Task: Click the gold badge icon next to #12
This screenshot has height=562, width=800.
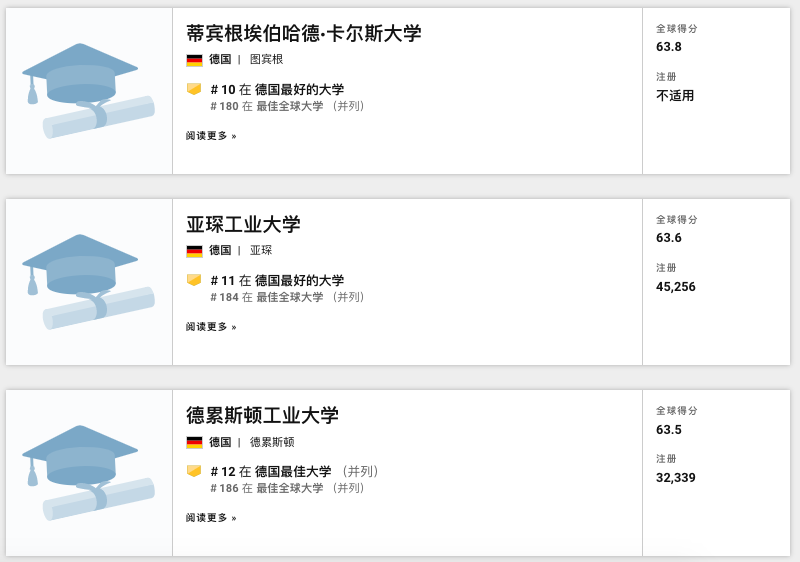Action: click(194, 471)
